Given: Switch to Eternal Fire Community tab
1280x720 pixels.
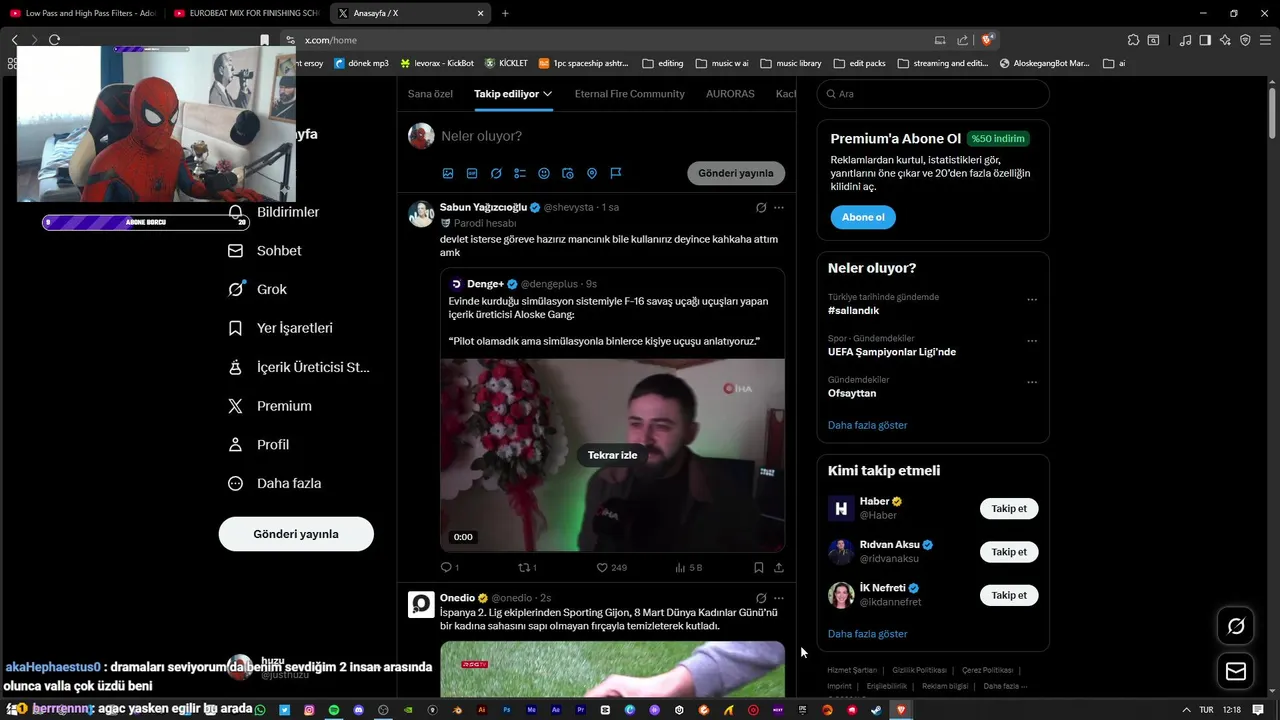Looking at the screenshot, I should [x=630, y=94].
